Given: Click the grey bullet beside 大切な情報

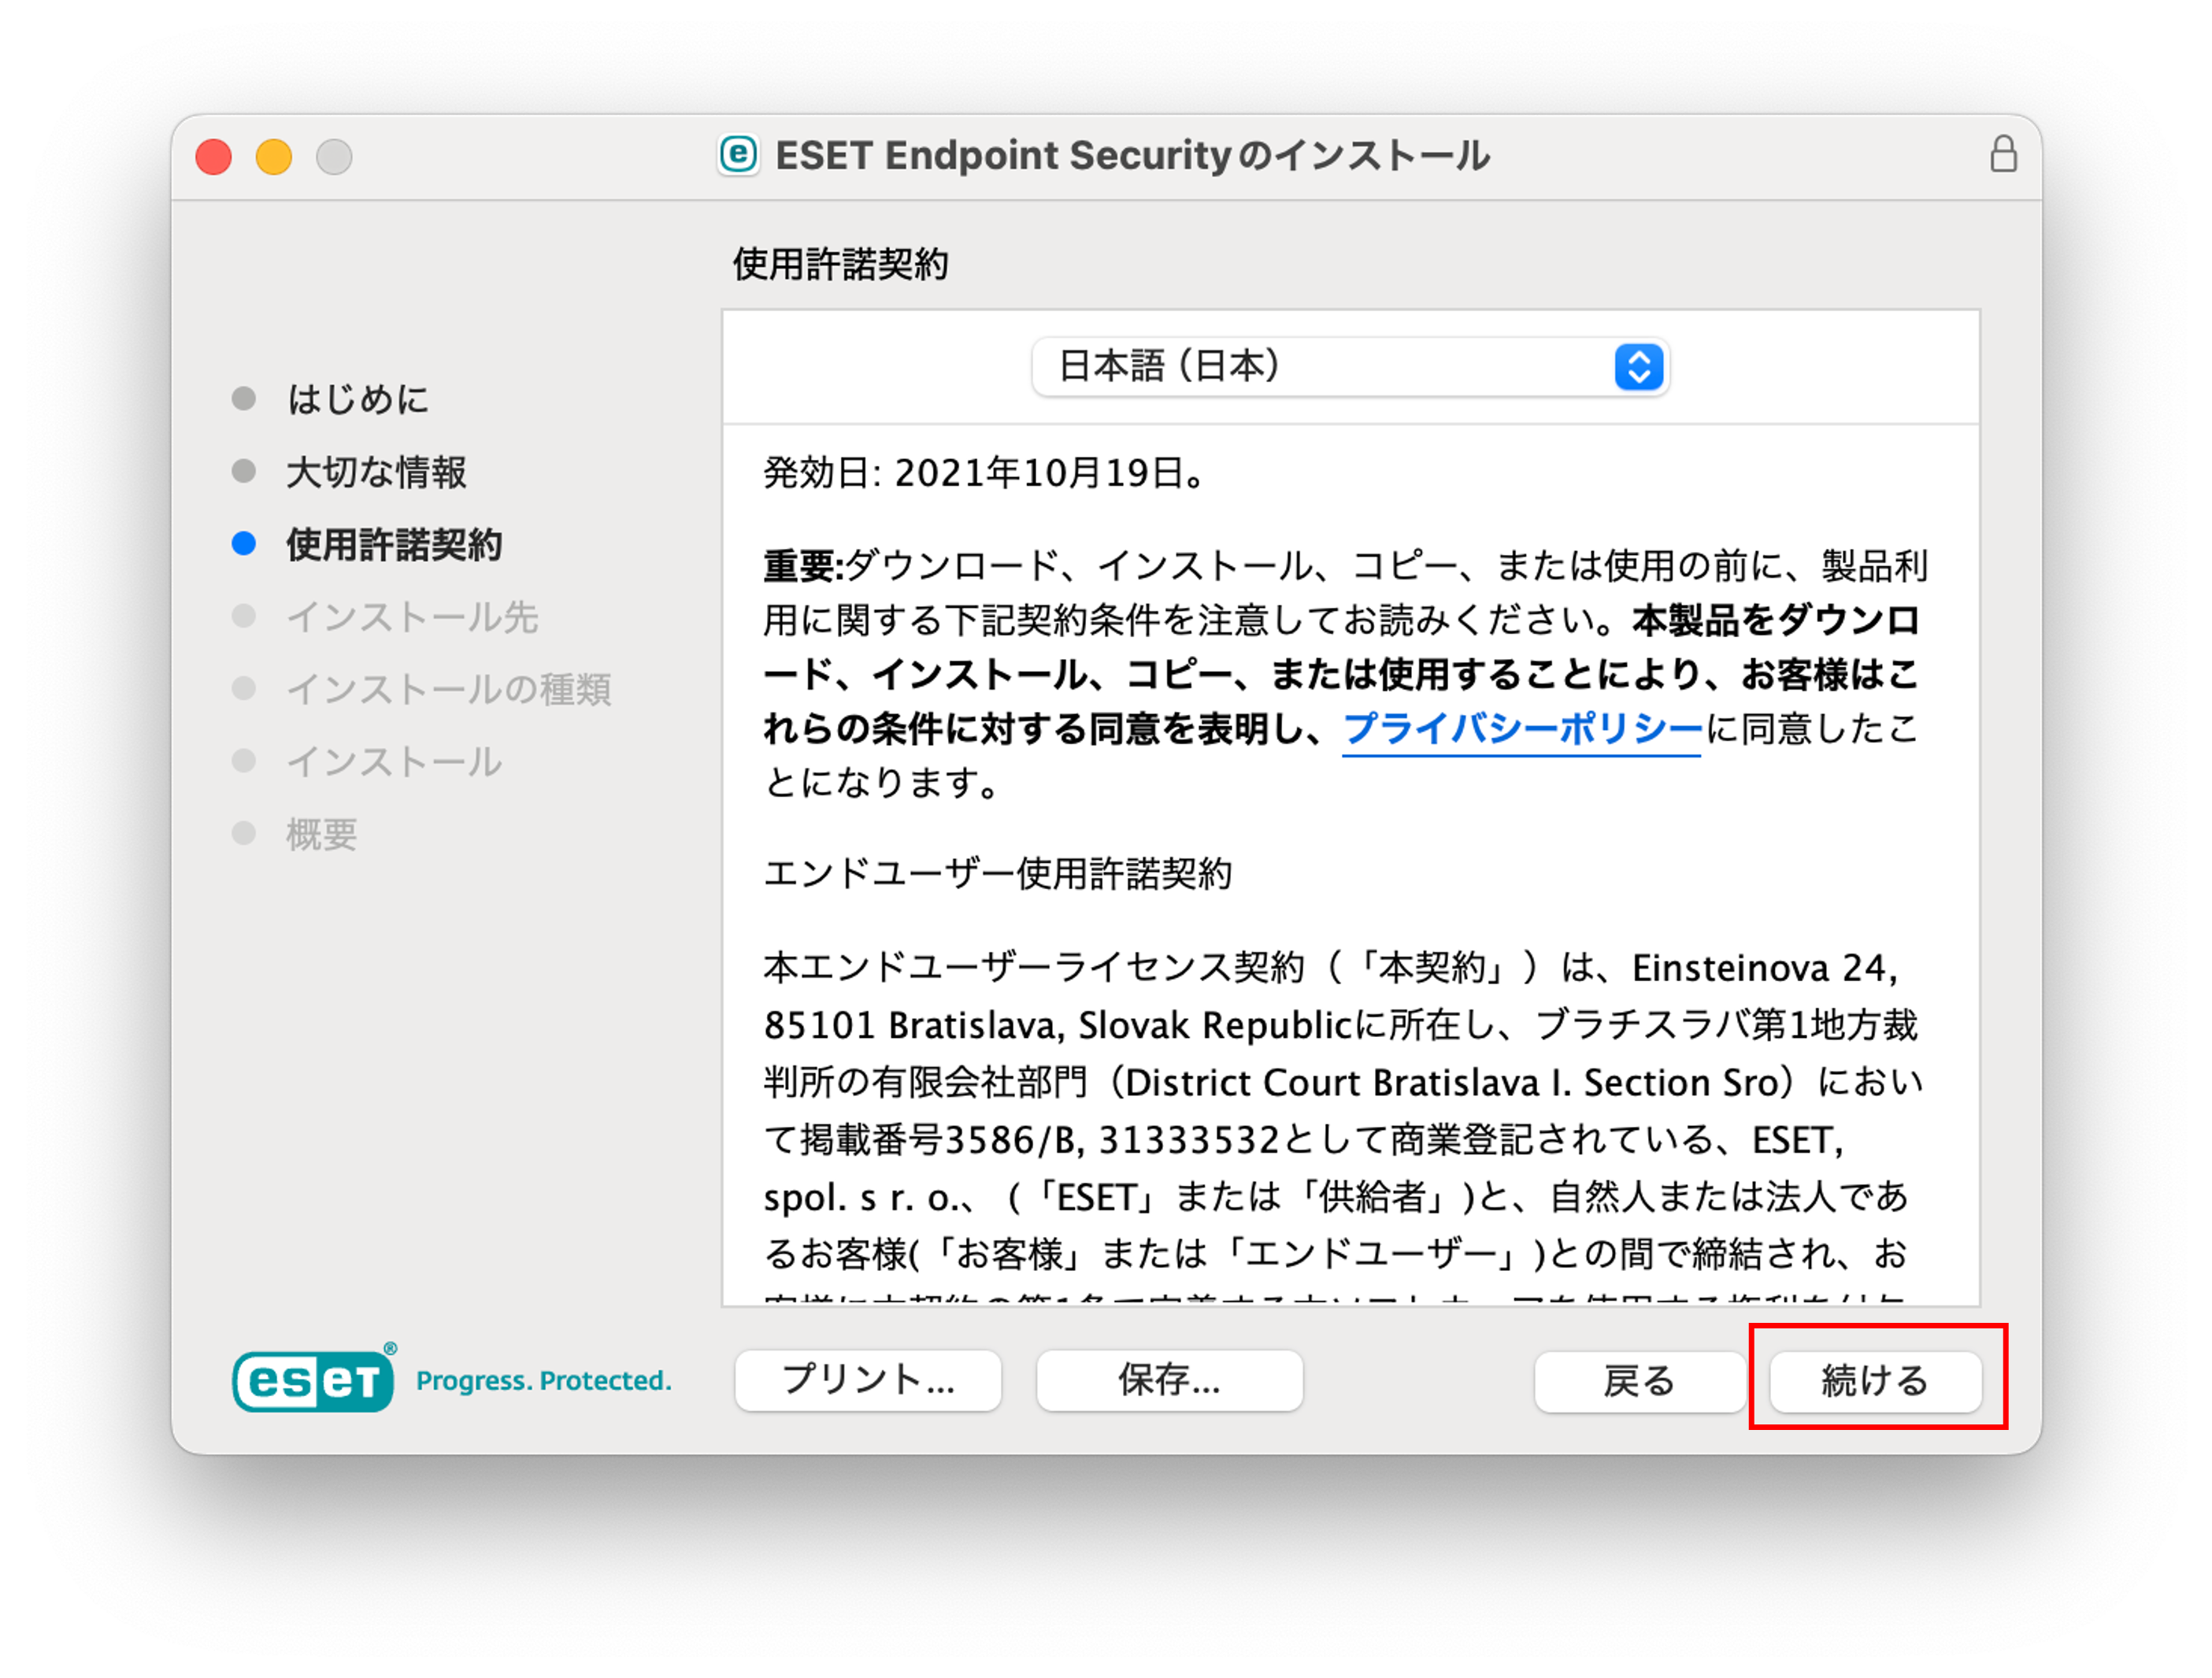Looking at the screenshot, I should coord(244,471).
